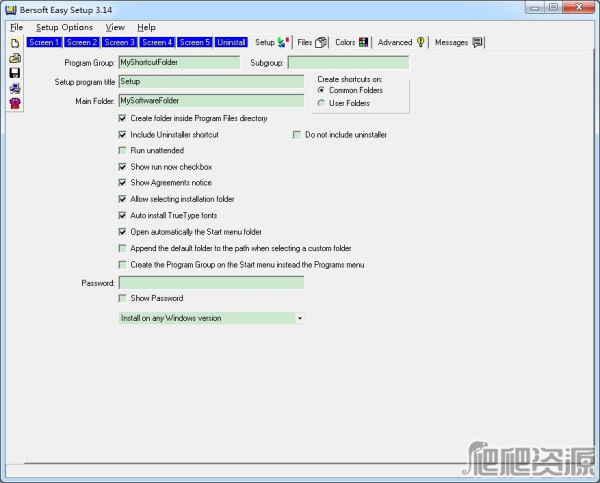This screenshot has height=483, width=600.
Task: Click into the Password input field
Action: [211, 283]
